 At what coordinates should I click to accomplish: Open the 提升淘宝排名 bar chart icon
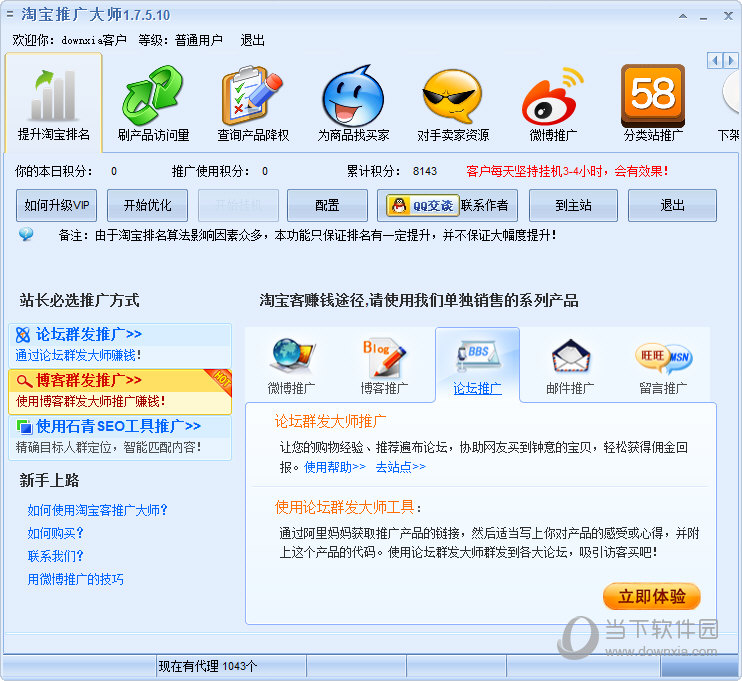tap(53, 95)
